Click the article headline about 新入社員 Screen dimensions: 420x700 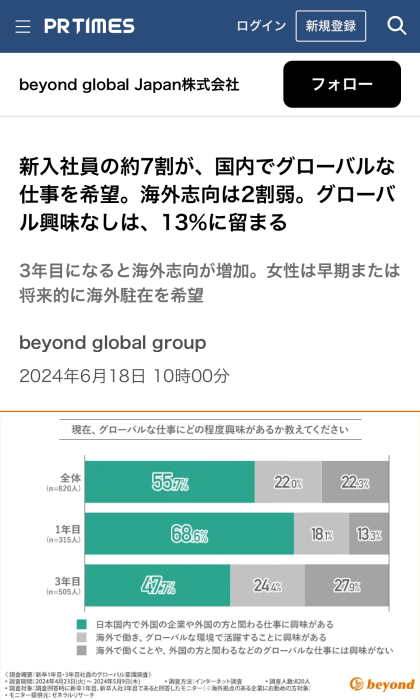[208, 194]
